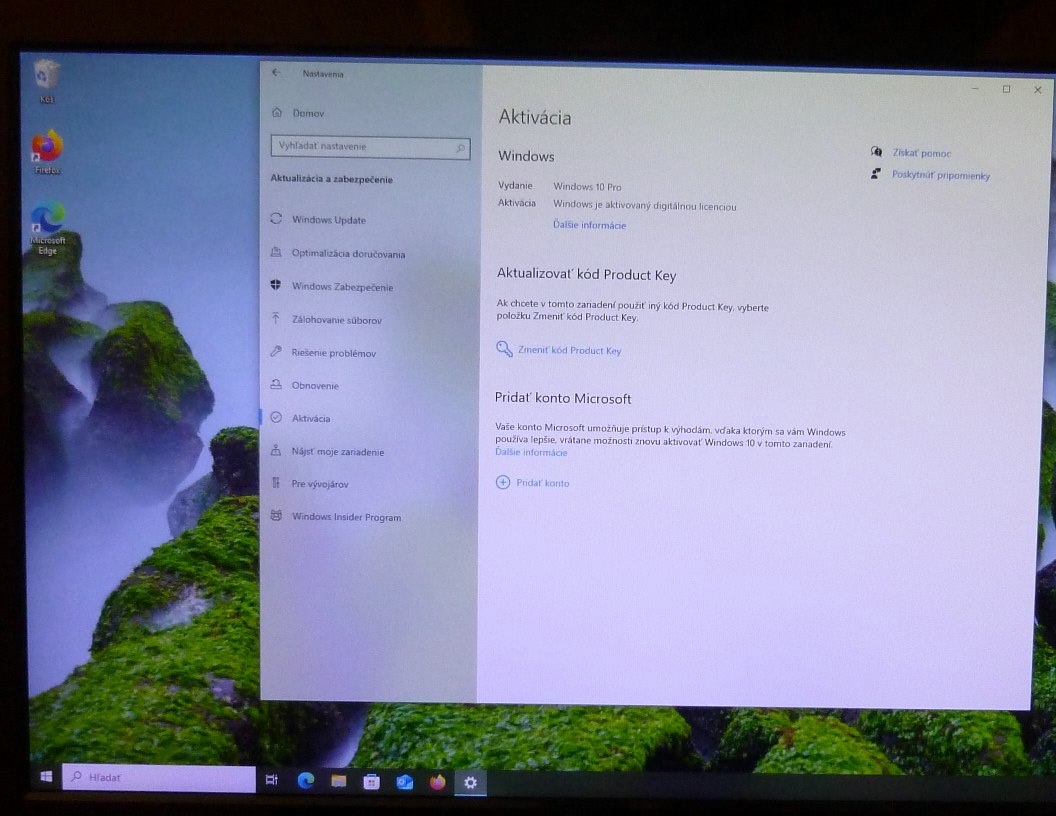Click Poskytnúť pripomienky feedback link
Image resolution: width=1056 pixels, height=816 pixels.
pos(940,175)
